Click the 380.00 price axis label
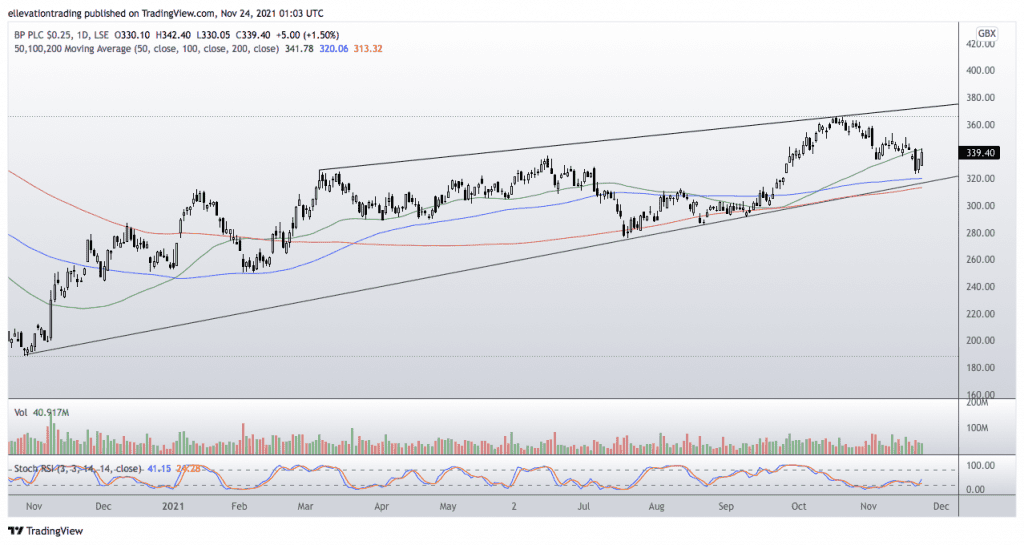Viewport: 1024px width, 545px height. pyautogui.click(x=980, y=98)
